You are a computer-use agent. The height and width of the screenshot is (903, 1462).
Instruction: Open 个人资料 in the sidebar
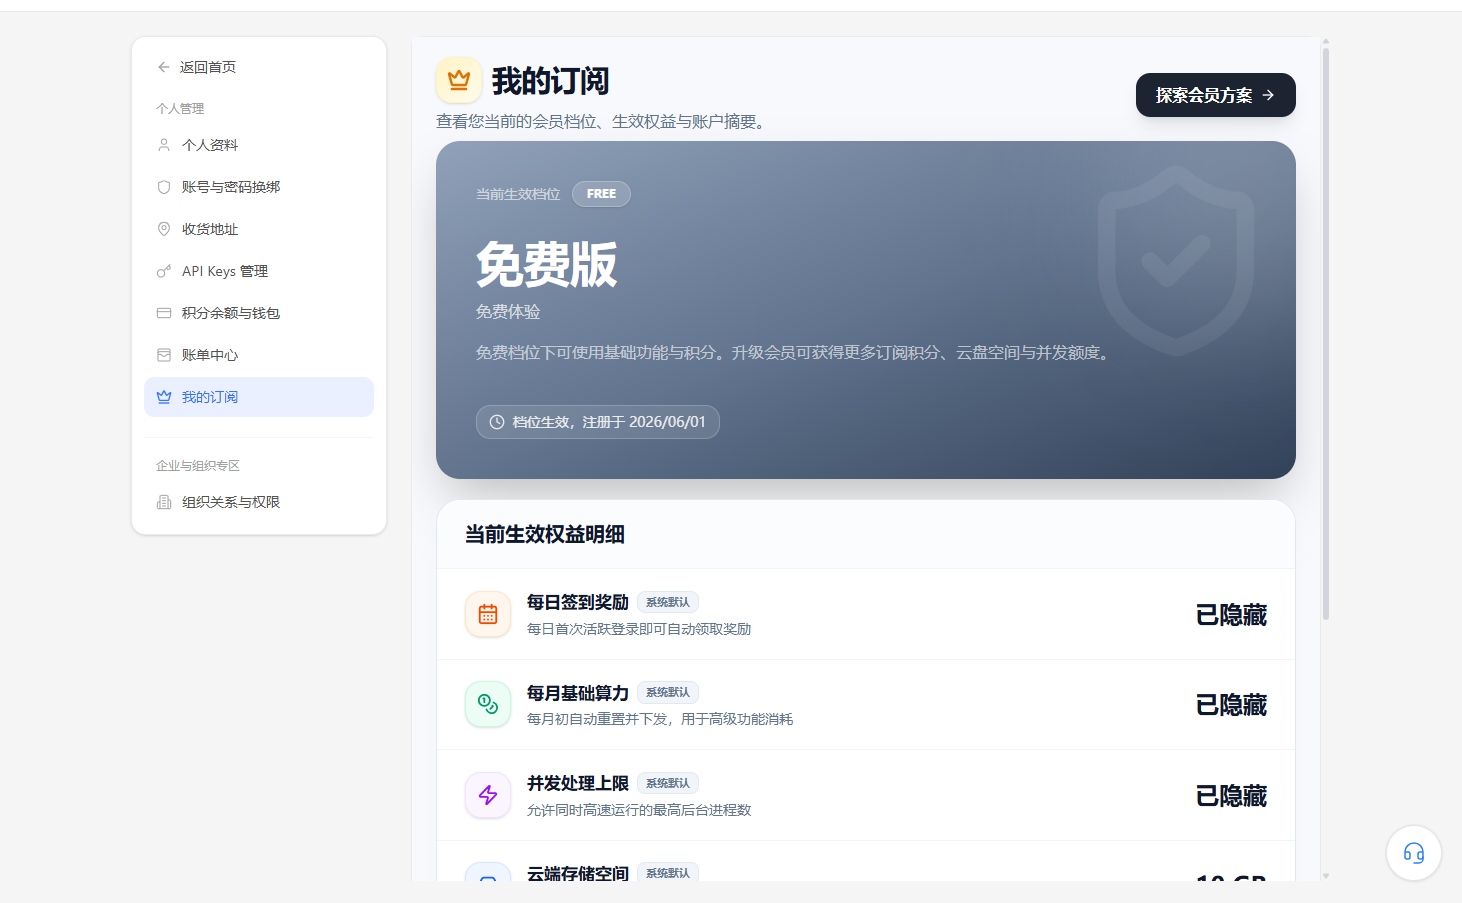pyautogui.click(x=259, y=145)
